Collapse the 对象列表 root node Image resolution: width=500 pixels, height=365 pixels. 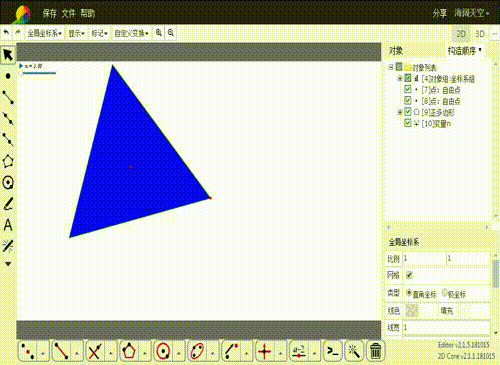(391, 67)
